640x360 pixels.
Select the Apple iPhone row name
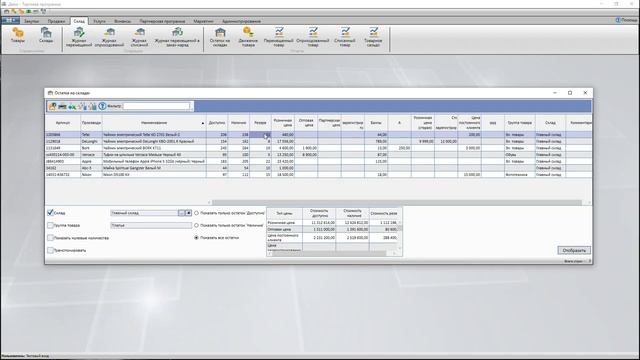coord(154,161)
